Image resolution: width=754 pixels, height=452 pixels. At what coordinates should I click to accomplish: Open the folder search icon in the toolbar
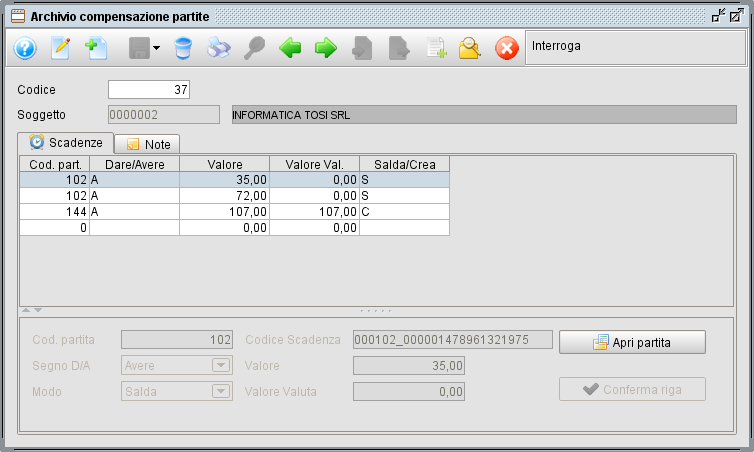pyautogui.click(x=470, y=48)
